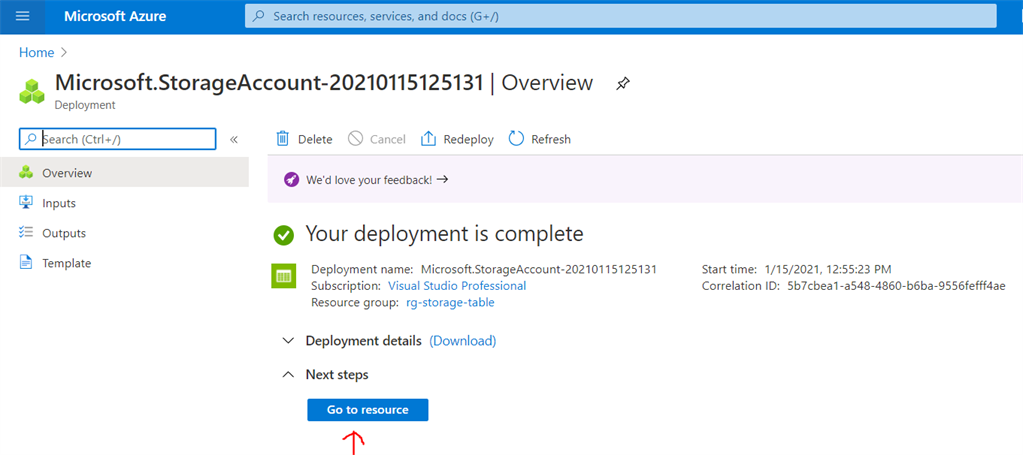This screenshot has width=1023, height=455.
Task: Focus the search resources, services, and docs field
Action: (620, 16)
